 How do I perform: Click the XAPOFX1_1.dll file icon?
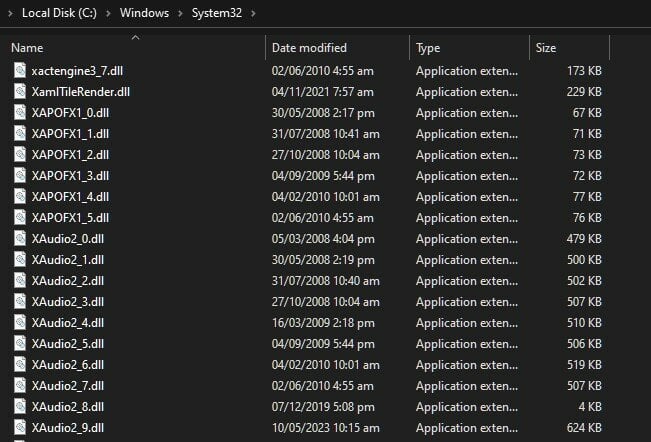20,134
